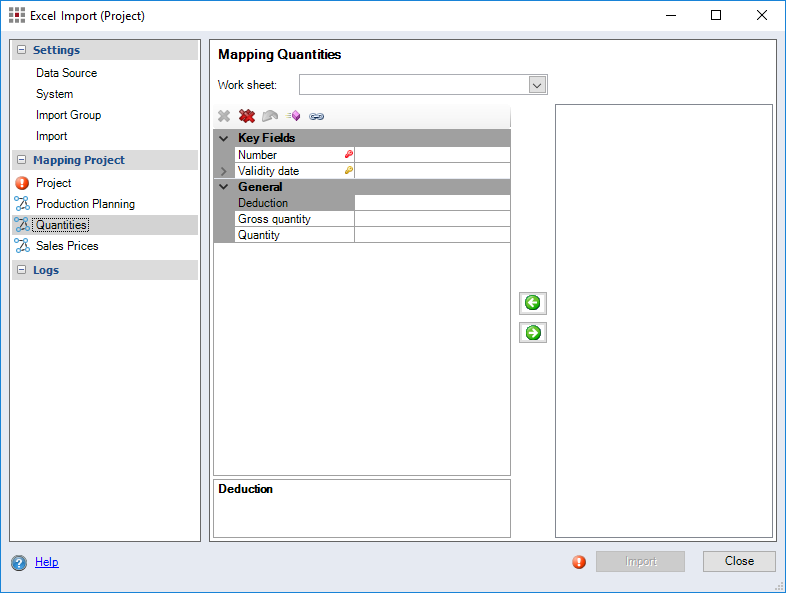Viewport: 786px width, 593px height.
Task: Click the green right arrow button
Action: (533, 333)
